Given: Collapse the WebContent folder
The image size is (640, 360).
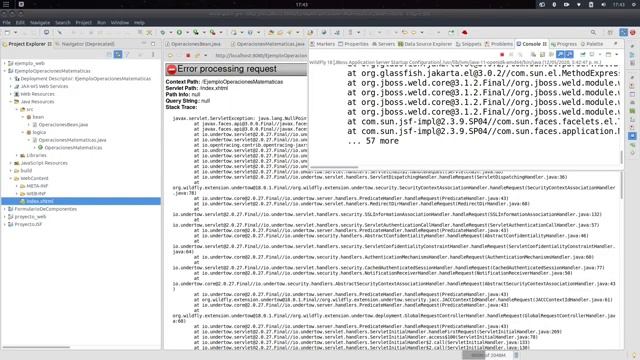Looking at the screenshot, I should click(x=11, y=178).
